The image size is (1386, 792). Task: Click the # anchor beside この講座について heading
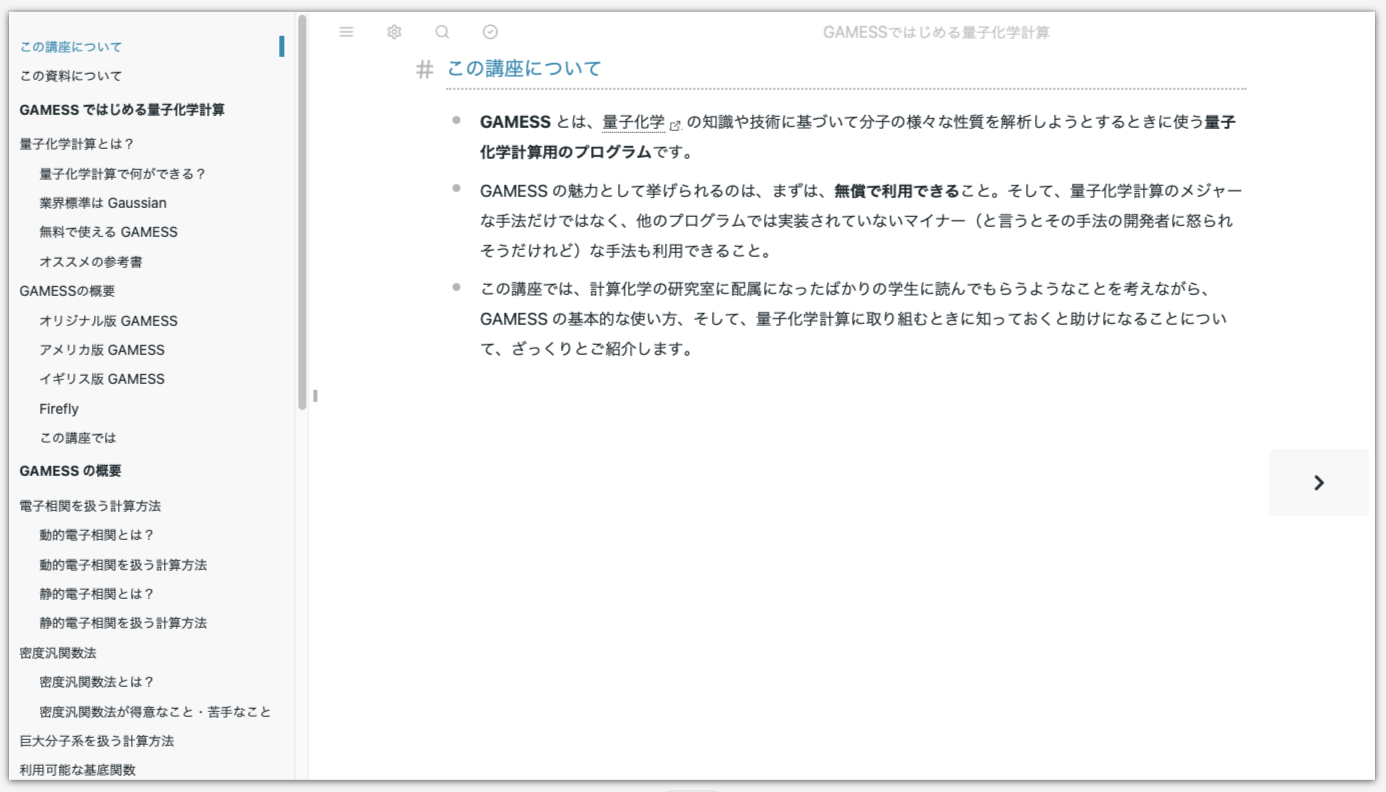pos(425,69)
